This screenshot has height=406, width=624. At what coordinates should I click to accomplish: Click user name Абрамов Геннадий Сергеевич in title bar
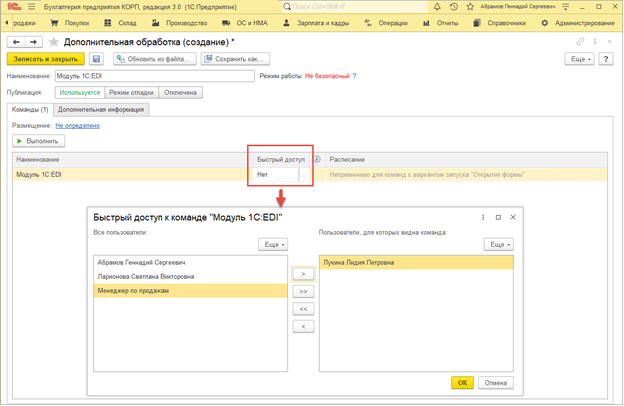click(x=517, y=7)
